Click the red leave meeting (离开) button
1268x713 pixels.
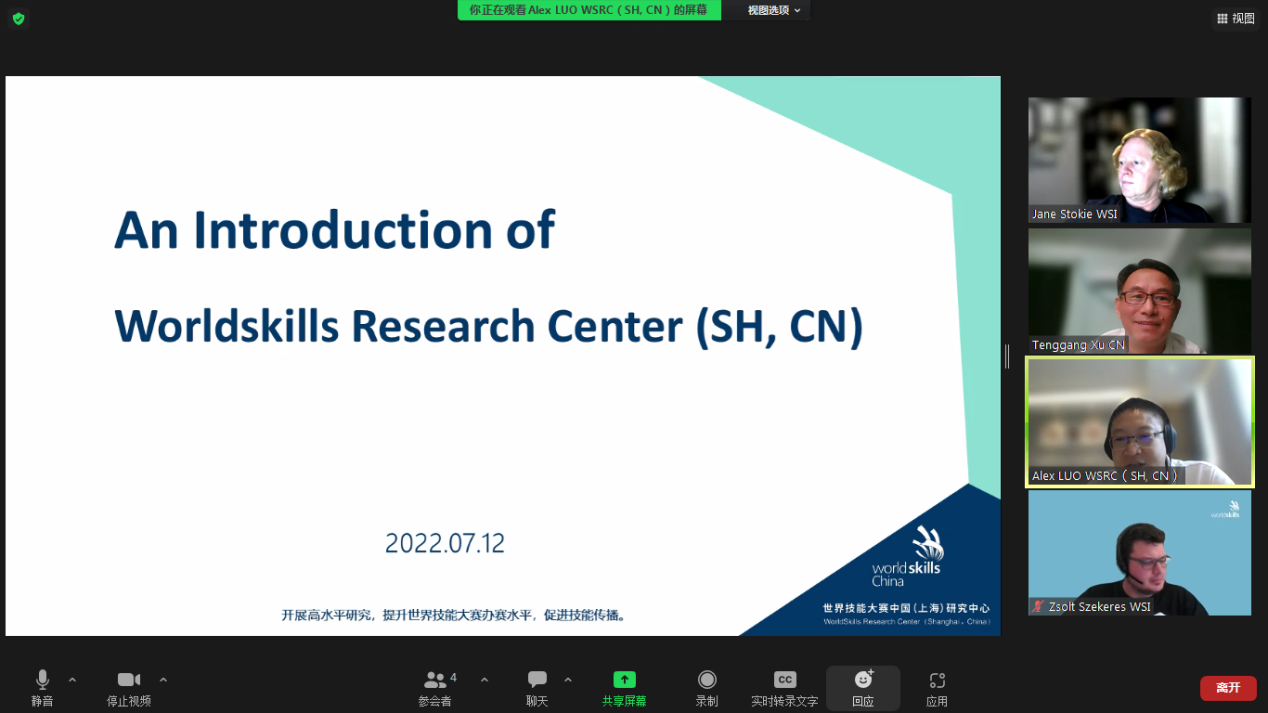(1228, 688)
